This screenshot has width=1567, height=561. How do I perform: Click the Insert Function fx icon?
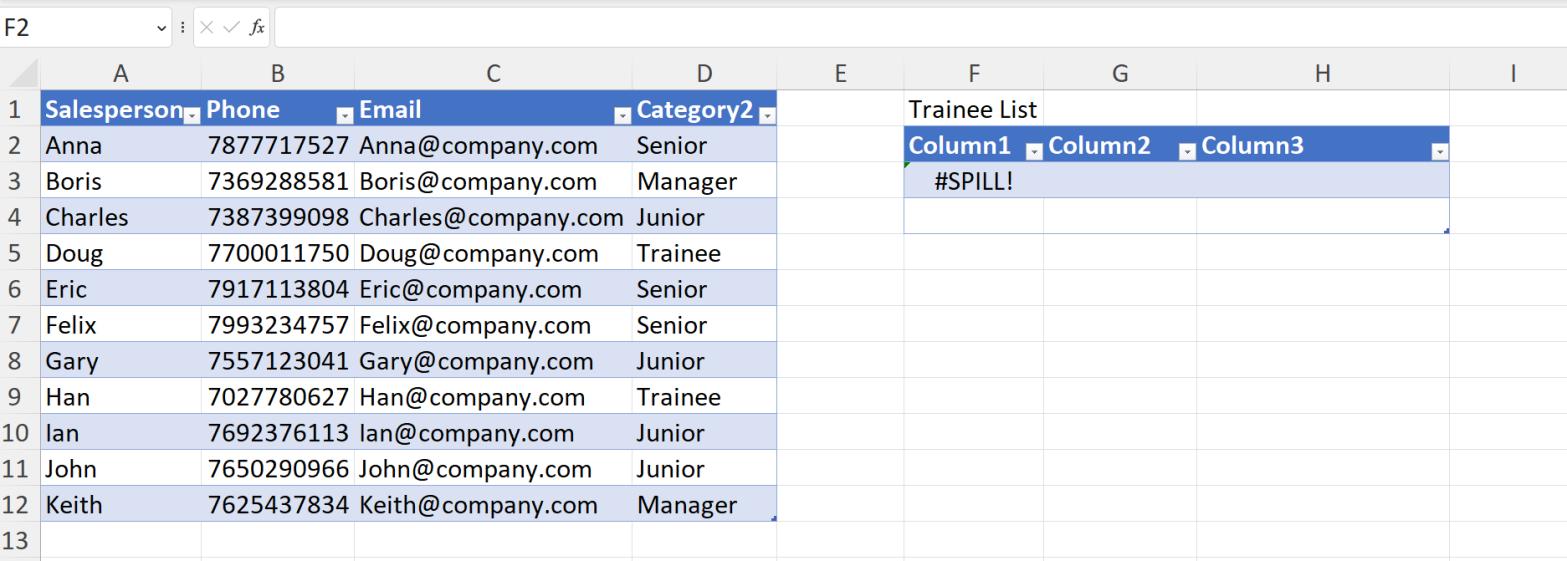pyautogui.click(x=257, y=28)
